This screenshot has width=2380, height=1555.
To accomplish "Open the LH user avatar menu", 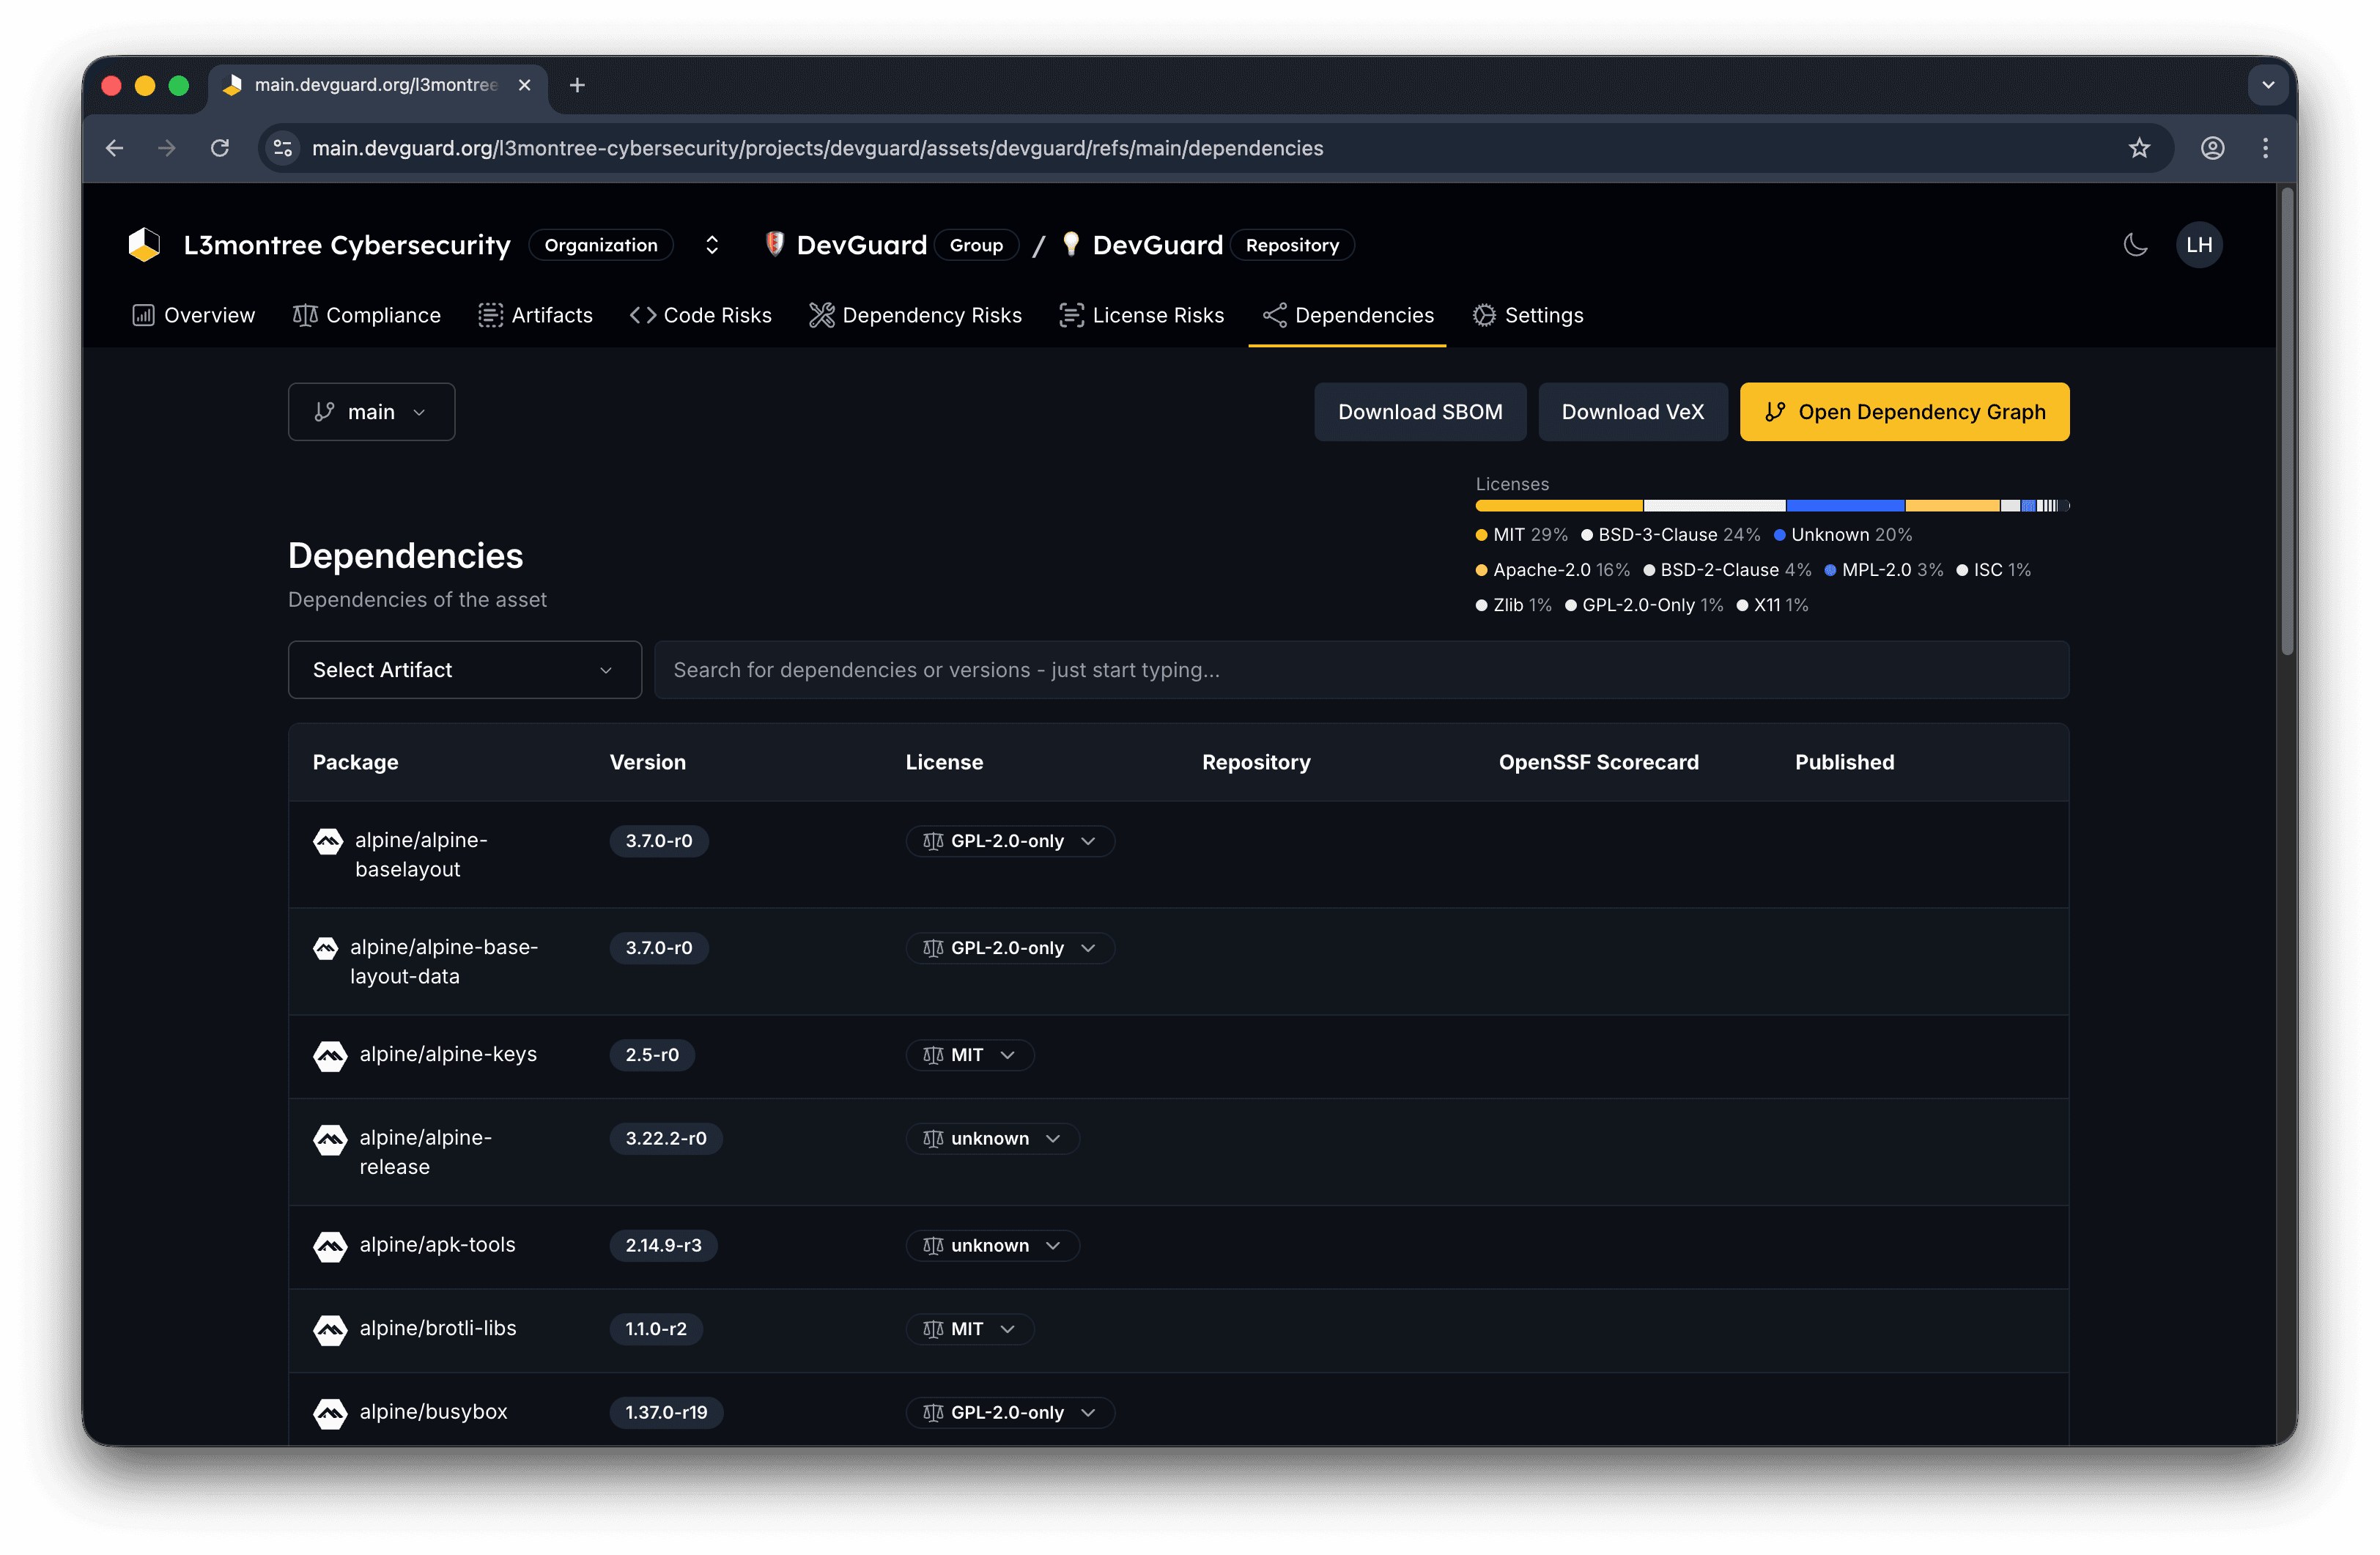I will (x=2199, y=244).
